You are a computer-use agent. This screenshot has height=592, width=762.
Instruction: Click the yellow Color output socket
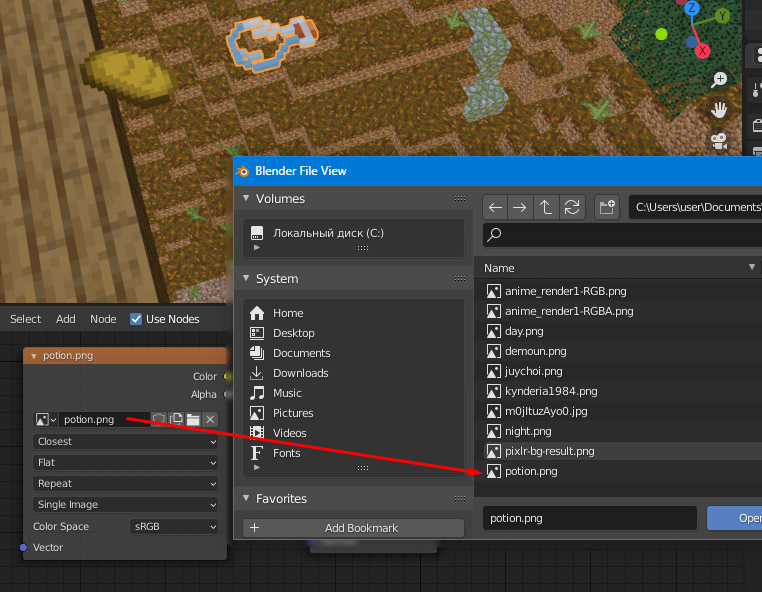pyautogui.click(x=226, y=376)
